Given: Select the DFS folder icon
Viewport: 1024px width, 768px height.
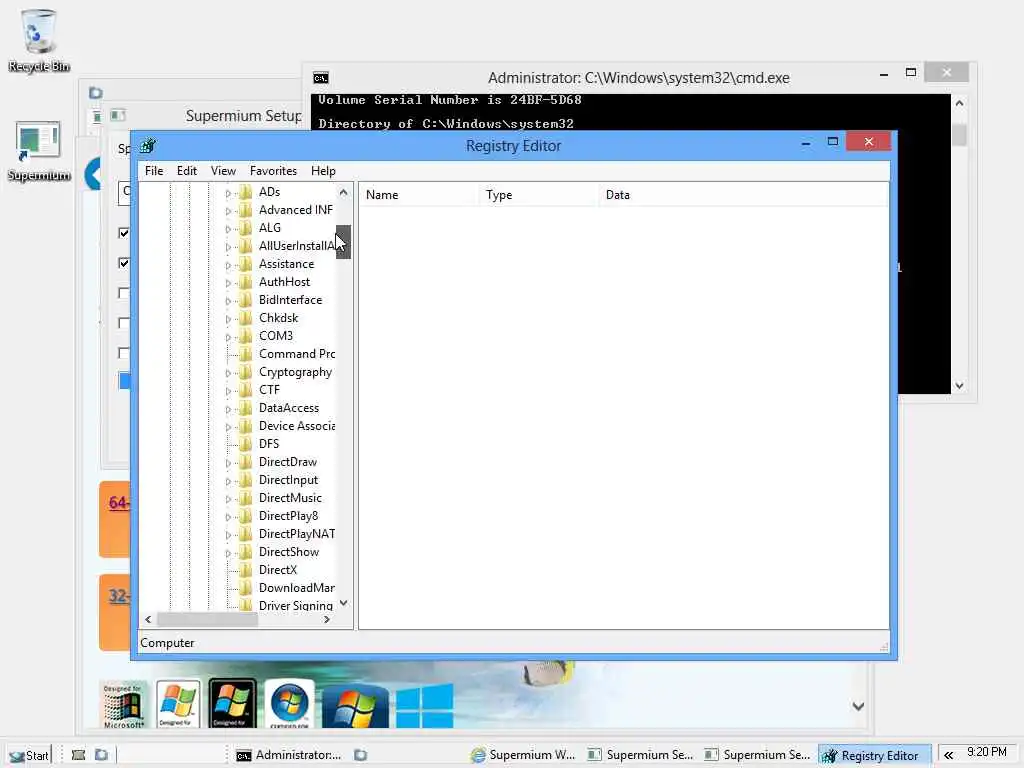Looking at the screenshot, I should point(246,444).
